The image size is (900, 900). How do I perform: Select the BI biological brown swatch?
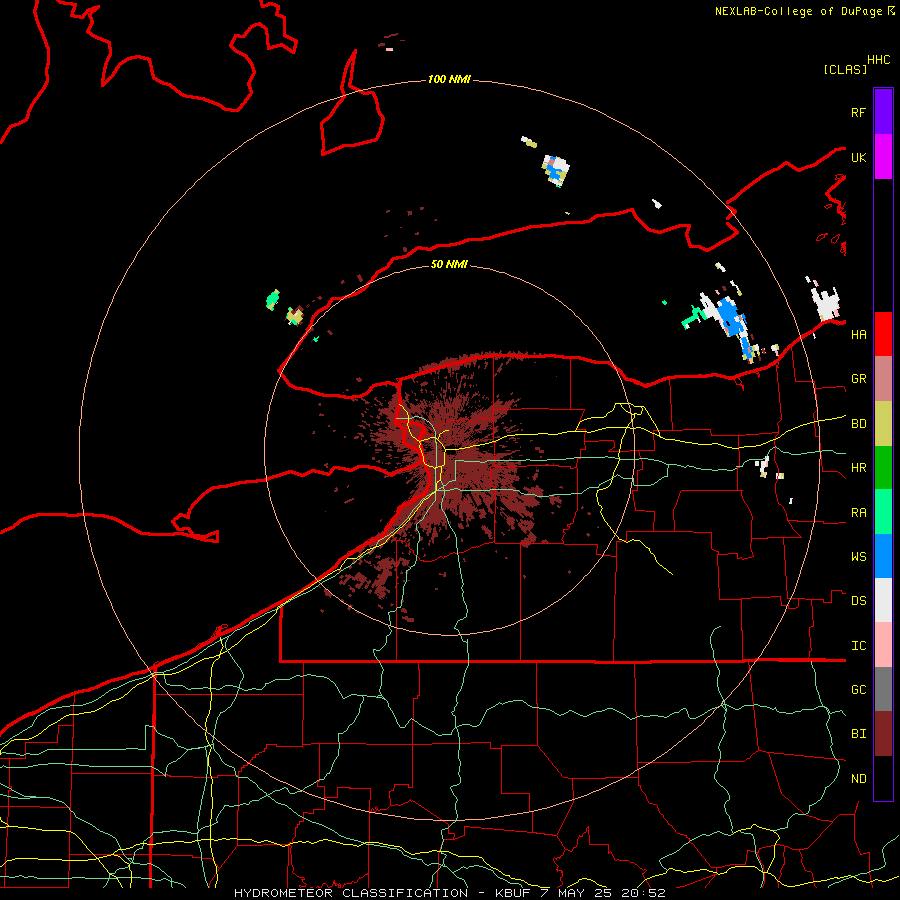[883, 734]
